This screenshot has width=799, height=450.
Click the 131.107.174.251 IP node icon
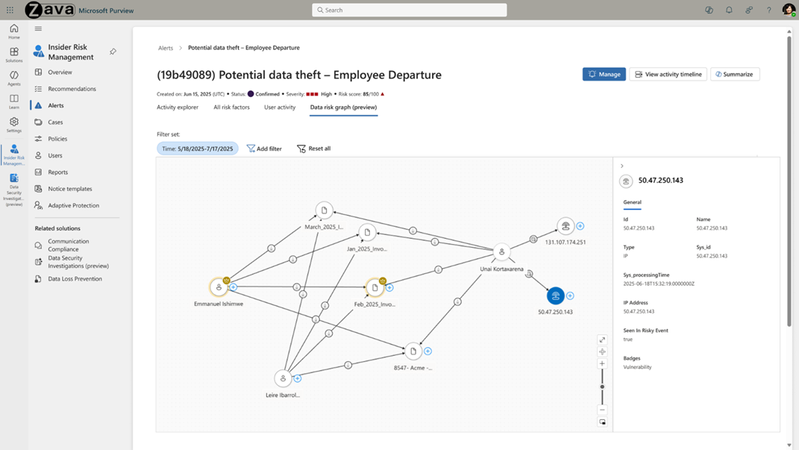tap(565, 226)
